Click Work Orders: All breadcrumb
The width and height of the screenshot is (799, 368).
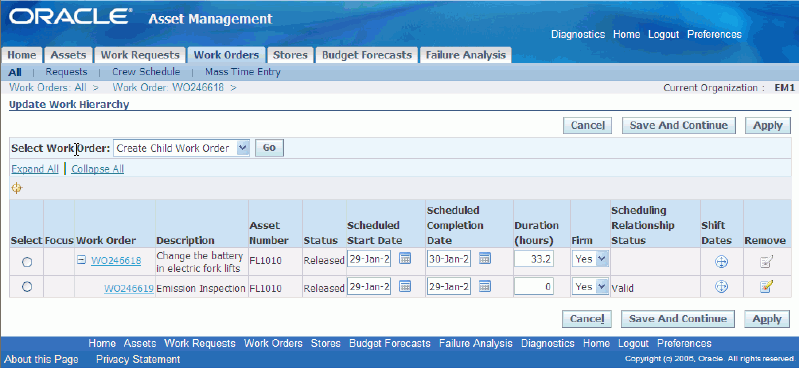[x=48, y=87]
